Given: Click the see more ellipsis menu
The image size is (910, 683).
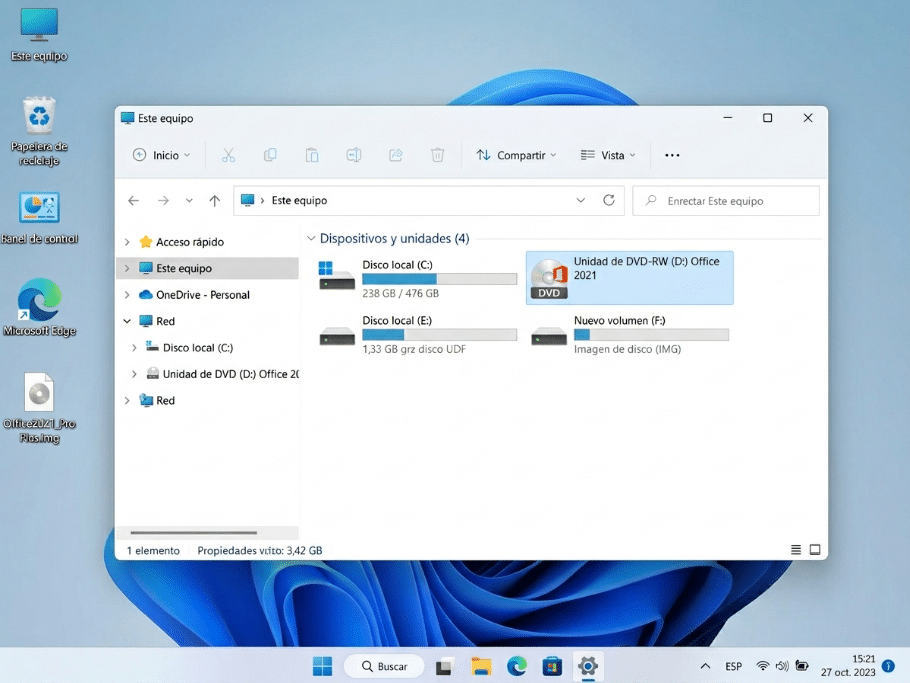Looking at the screenshot, I should [672, 155].
